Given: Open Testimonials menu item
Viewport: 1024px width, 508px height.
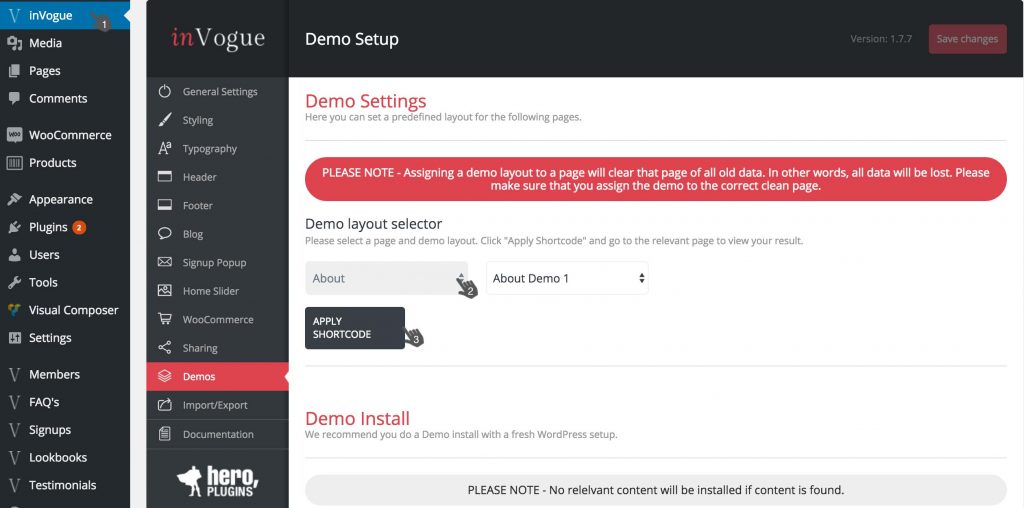Looking at the screenshot, I should click(65, 485).
